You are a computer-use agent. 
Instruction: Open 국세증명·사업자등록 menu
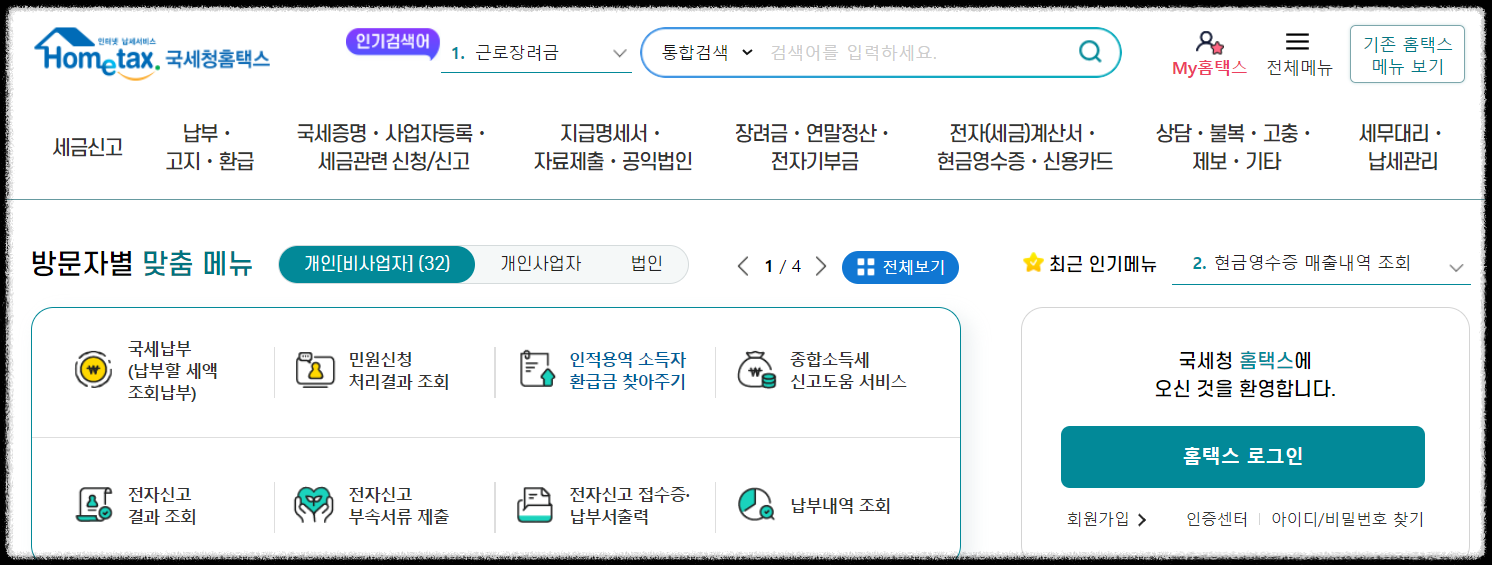[x=391, y=147]
